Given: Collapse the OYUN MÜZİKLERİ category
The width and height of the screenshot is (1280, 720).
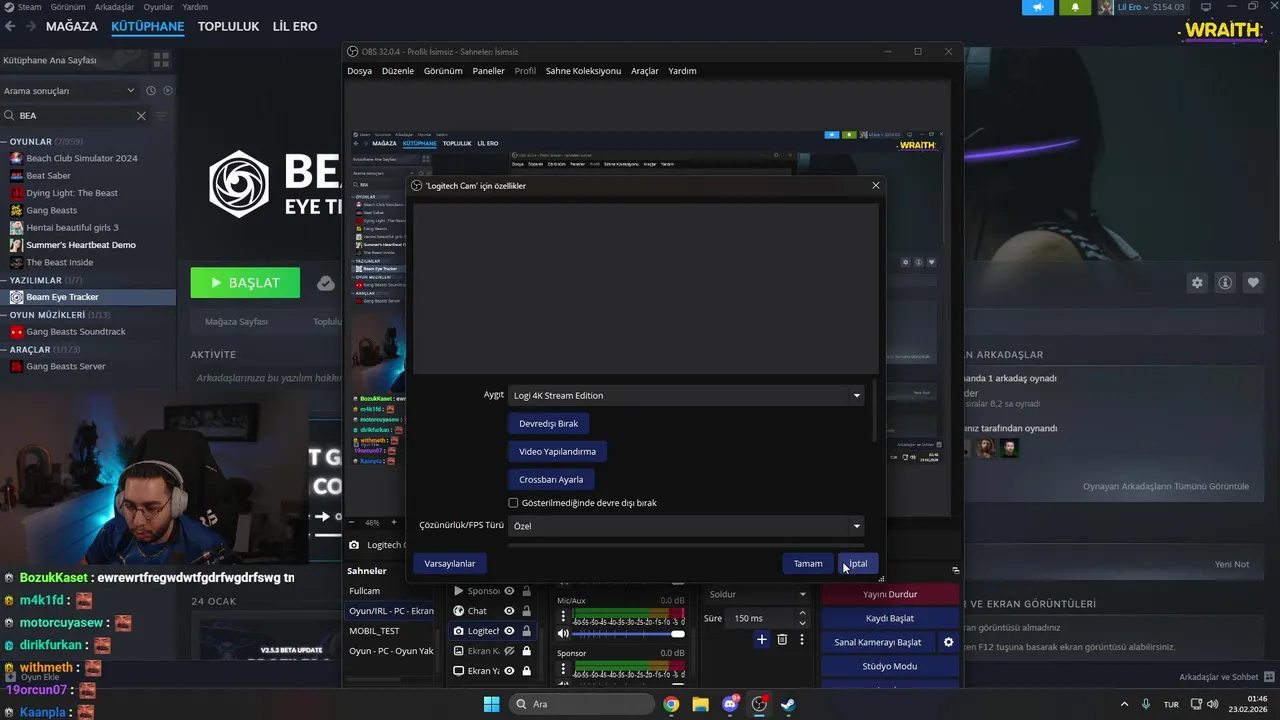Looking at the screenshot, I should point(5,315).
